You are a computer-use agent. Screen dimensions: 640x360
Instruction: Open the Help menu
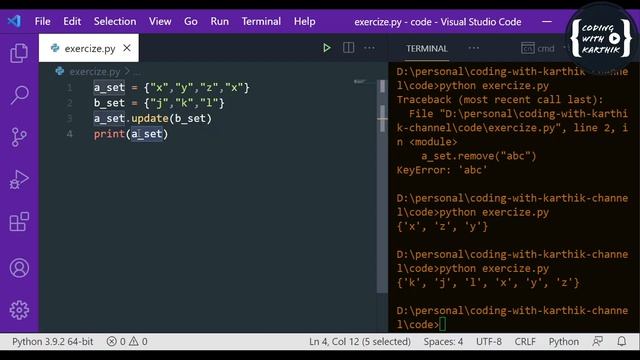tap(304, 21)
